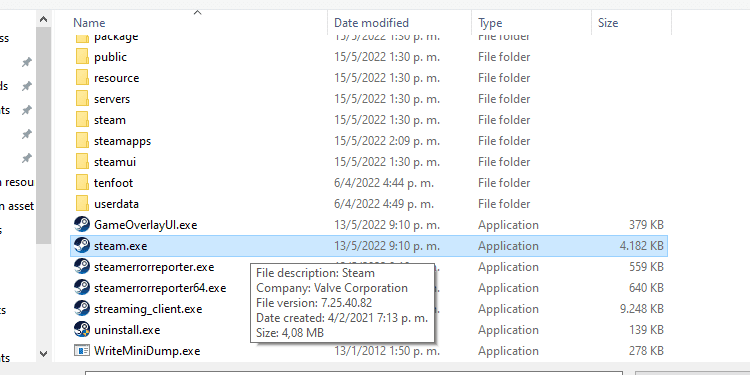Select the tenfoot folder name

point(113,183)
